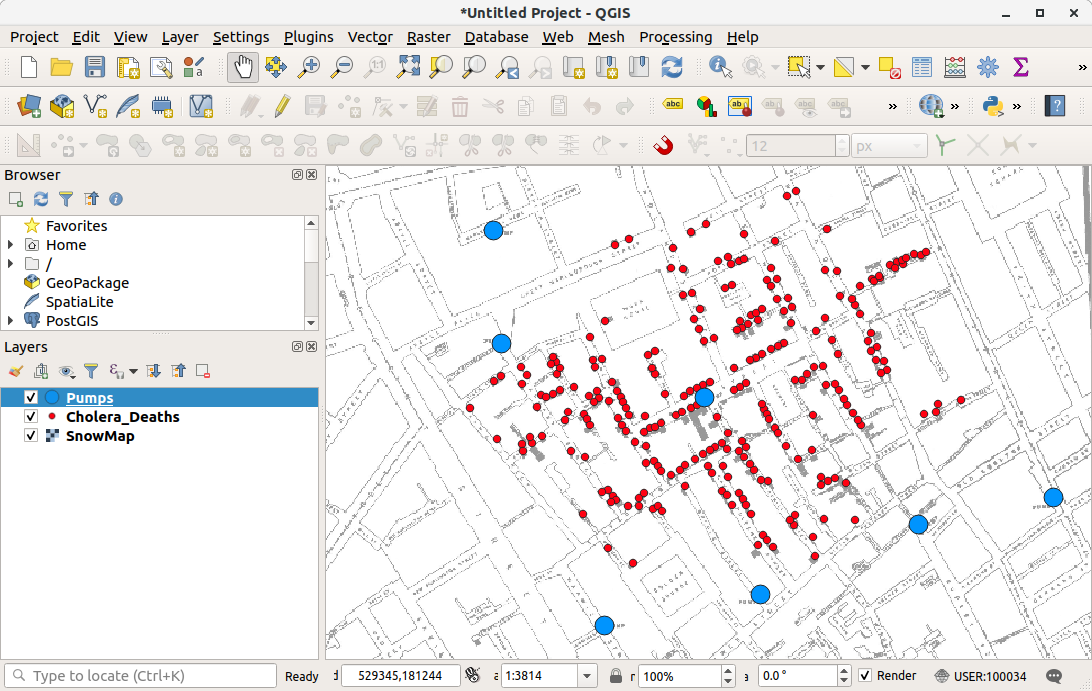The width and height of the screenshot is (1092, 691).
Task: Activate the Identify Features tool
Action: coord(720,68)
